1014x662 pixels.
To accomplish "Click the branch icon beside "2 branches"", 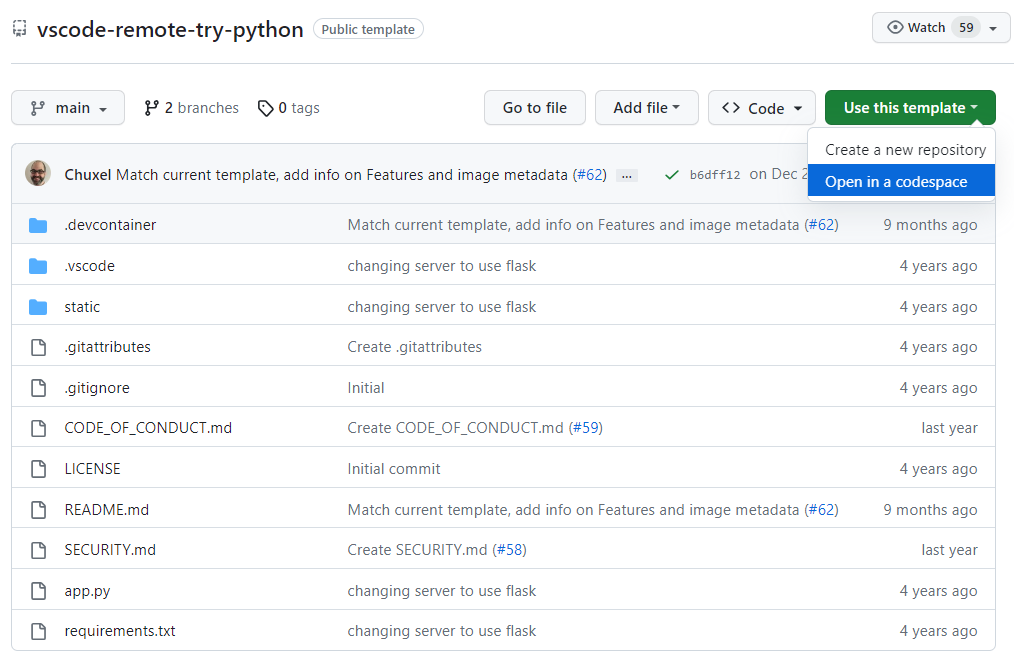I will pyautogui.click(x=152, y=107).
